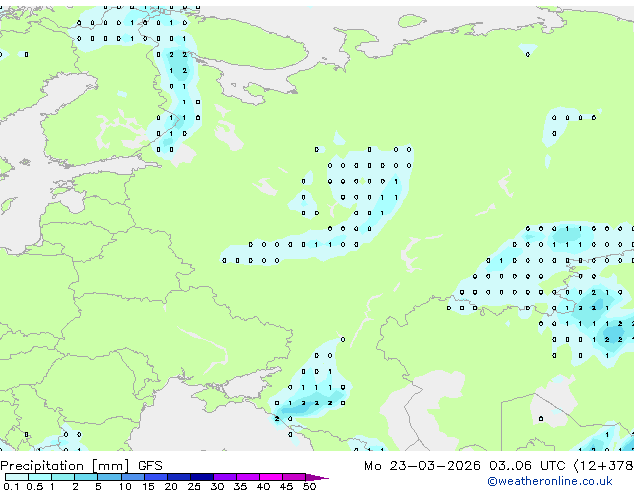Click the 0.1–0.5 mm legend color swatch
Viewport: 634px width, 490px height.
[x=17, y=477]
